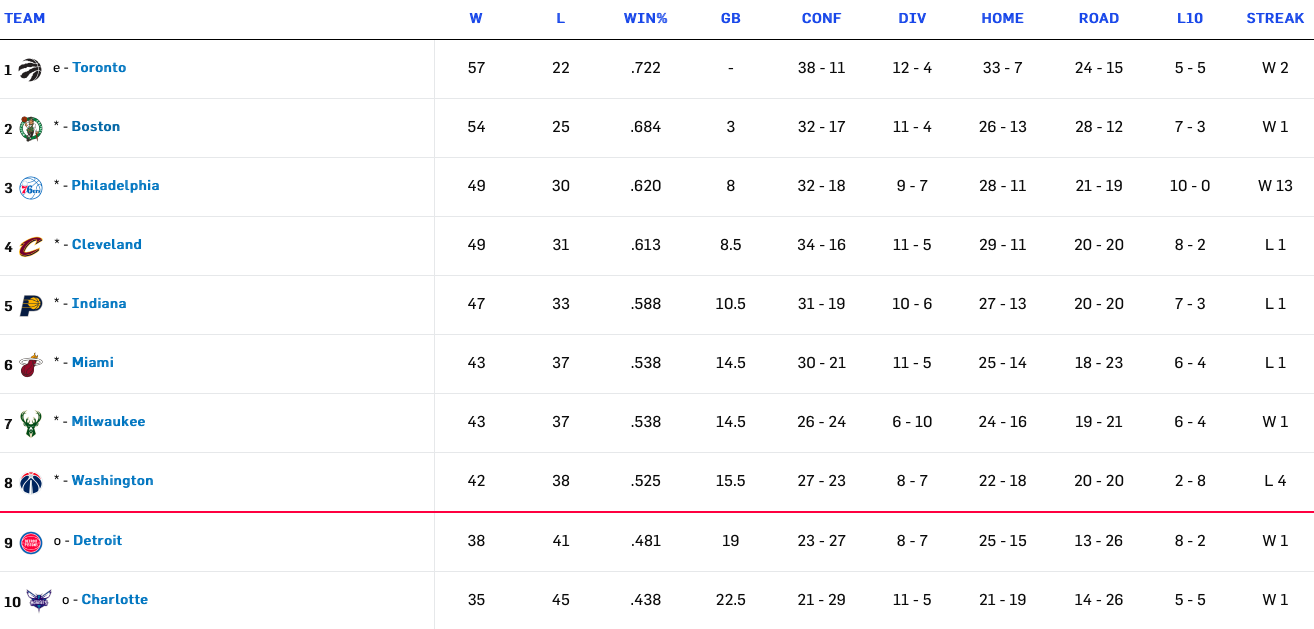Click the Indiana Pacers logo

point(30,305)
